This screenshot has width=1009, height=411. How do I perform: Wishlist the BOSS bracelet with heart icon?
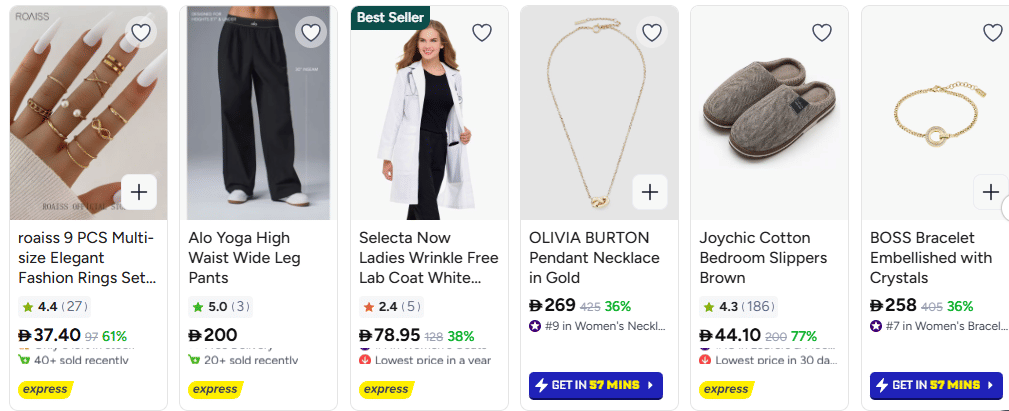pyautogui.click(x=992, y=33)
